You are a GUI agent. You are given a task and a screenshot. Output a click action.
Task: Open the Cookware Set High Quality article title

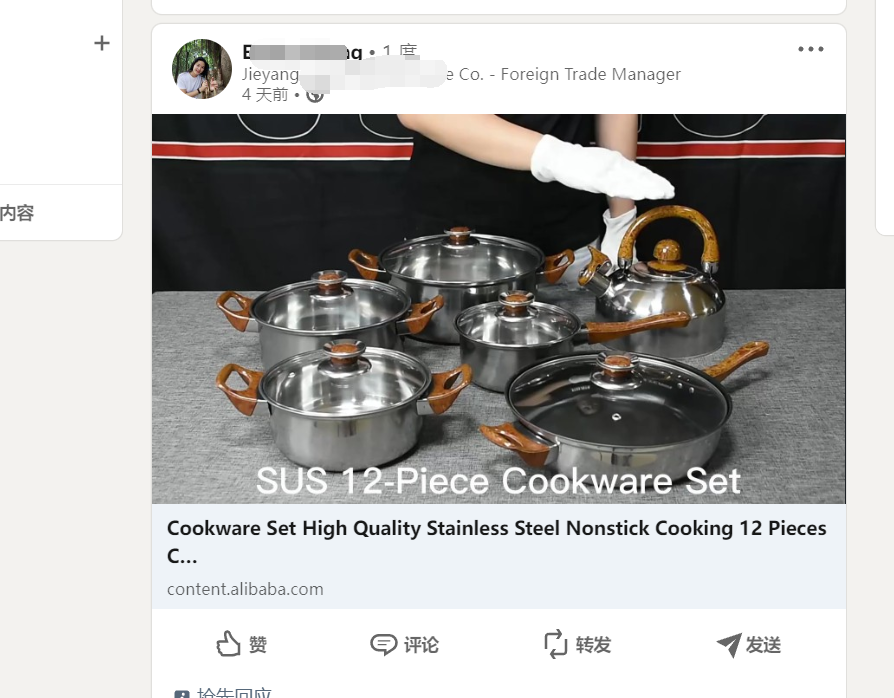coord(497,541)
